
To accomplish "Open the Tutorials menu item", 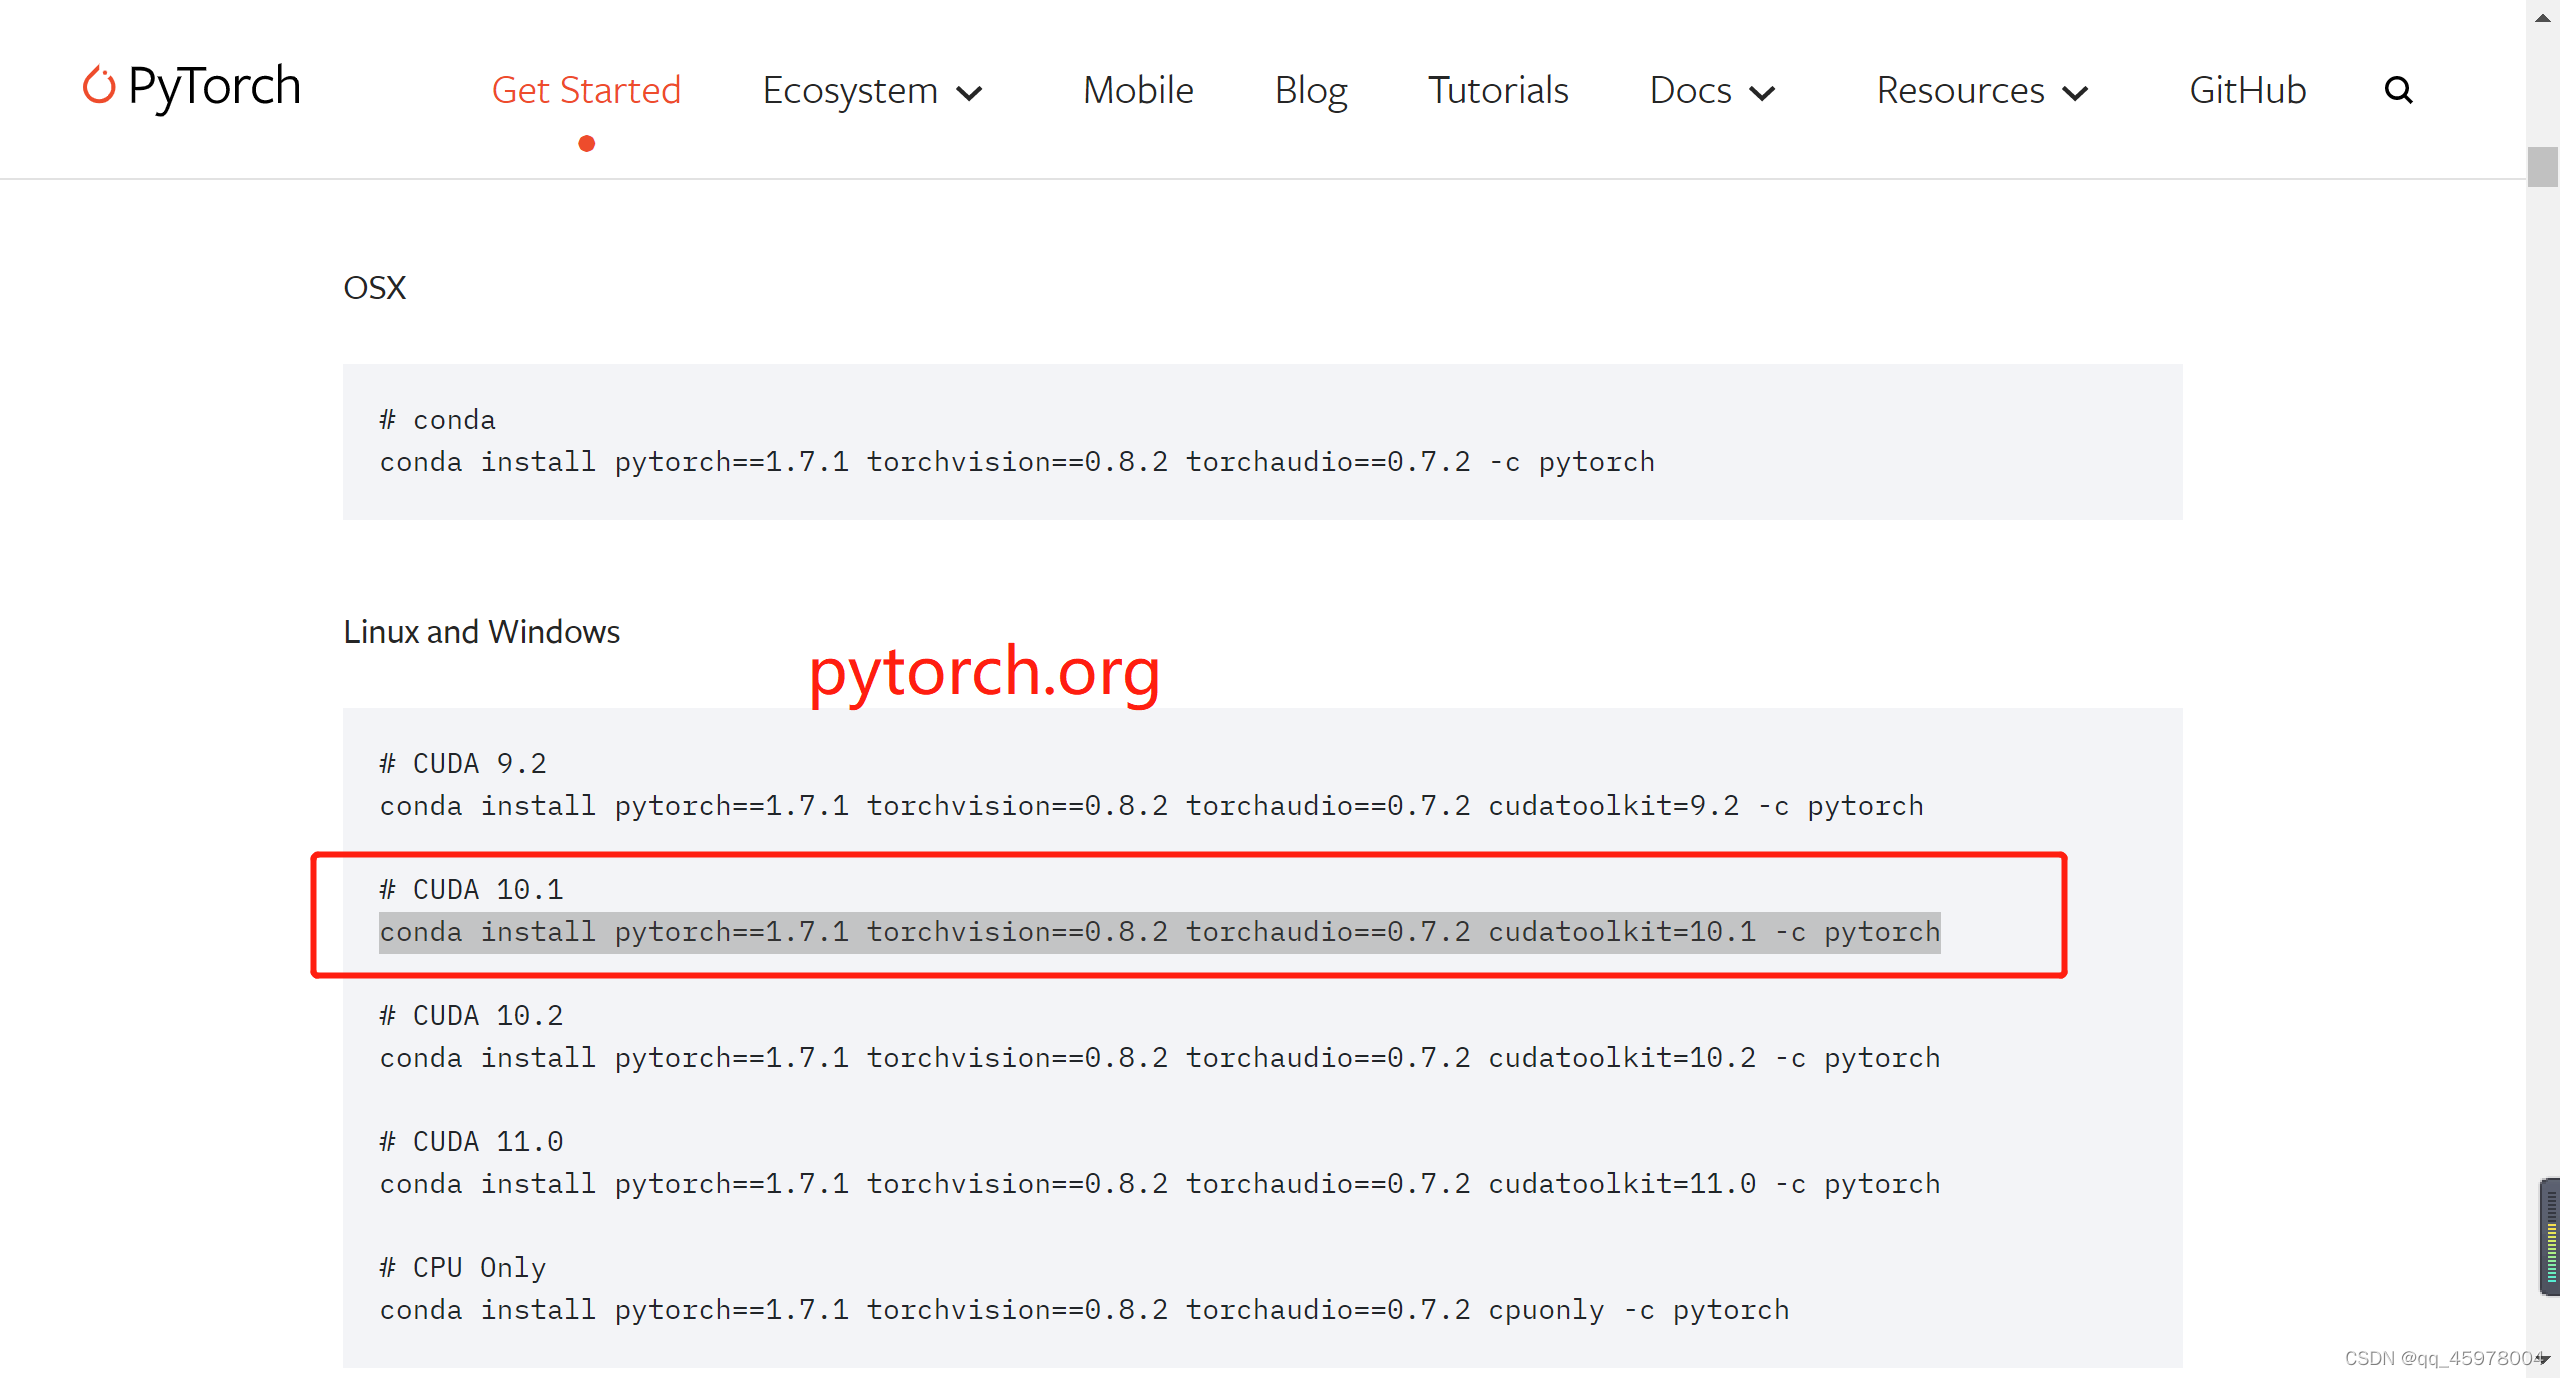I will [x=1497, y=90].
